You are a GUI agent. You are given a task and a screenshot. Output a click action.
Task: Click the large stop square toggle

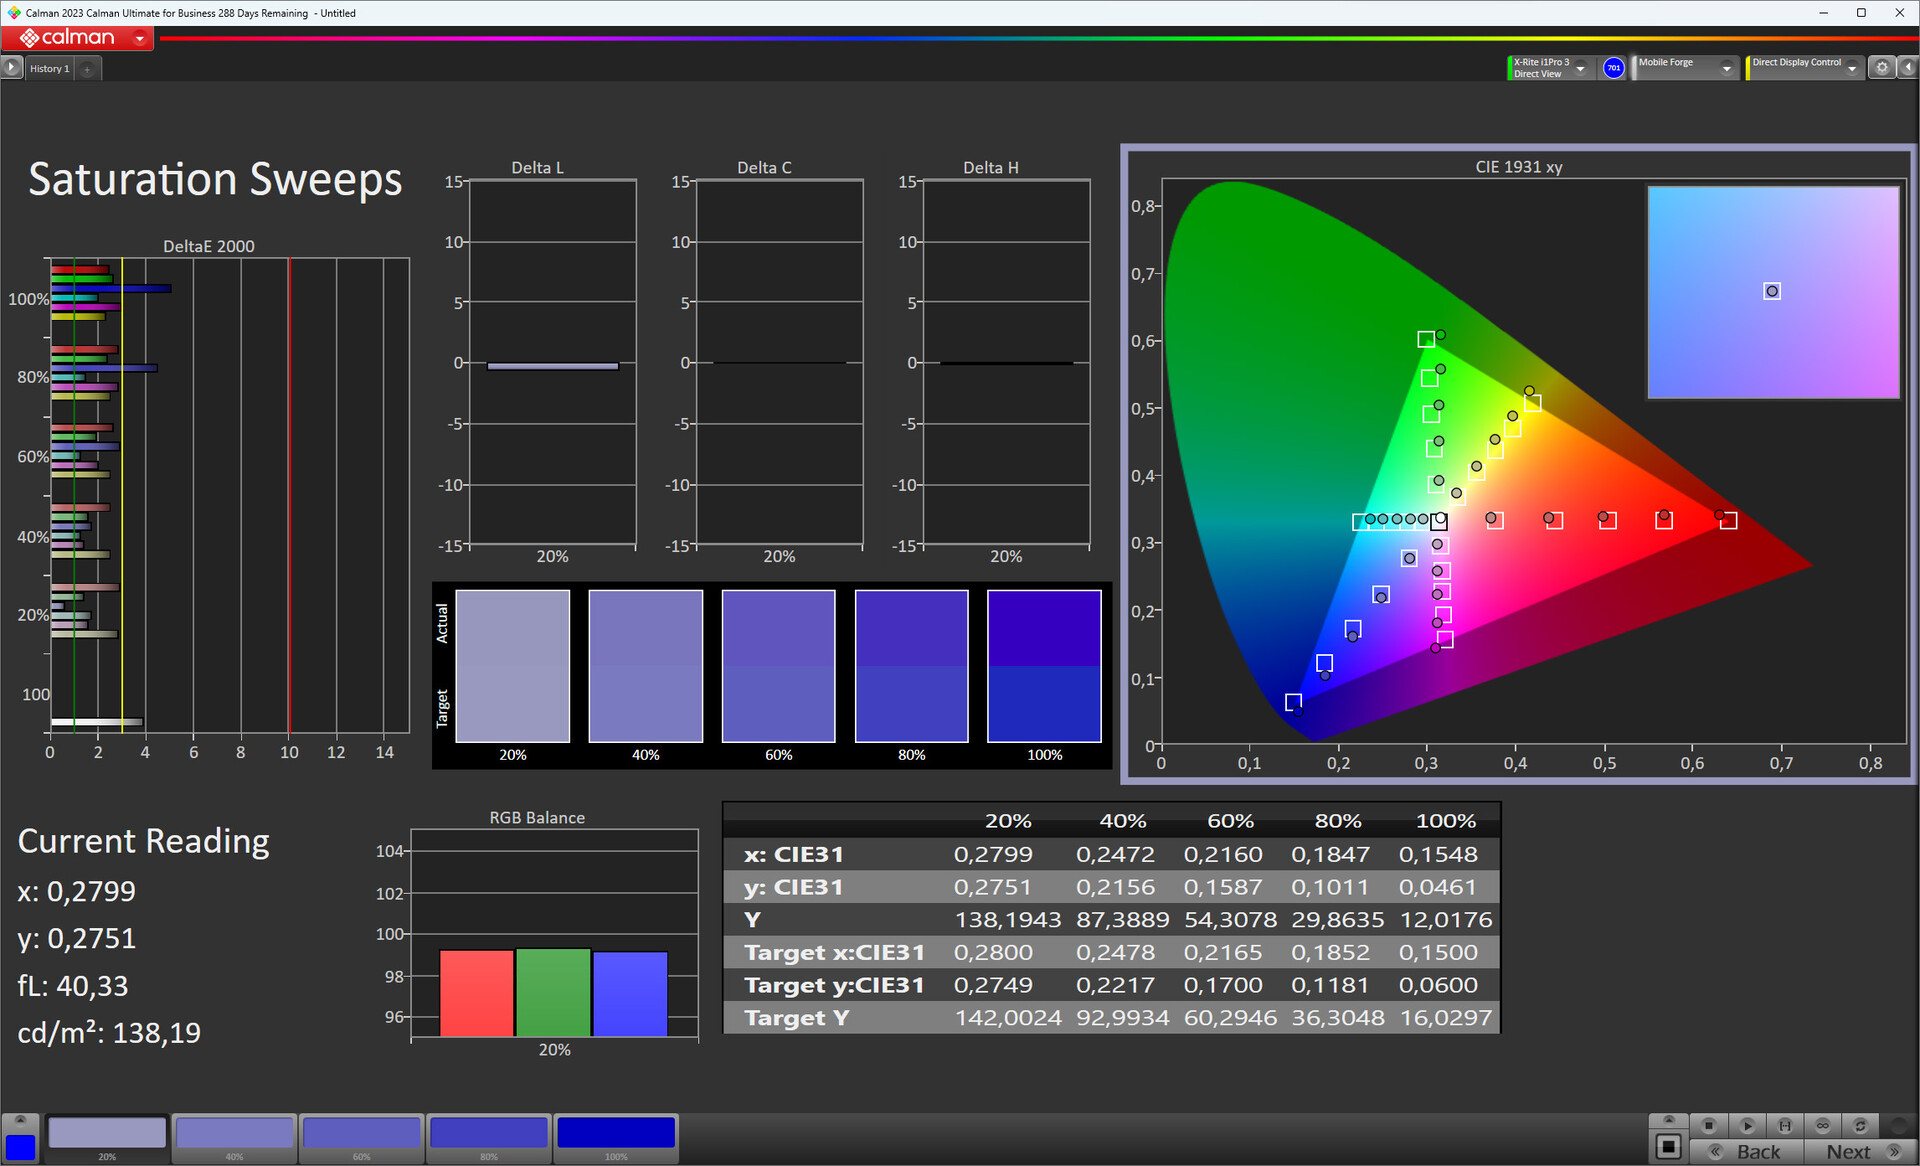[x=1668, y=1146]
